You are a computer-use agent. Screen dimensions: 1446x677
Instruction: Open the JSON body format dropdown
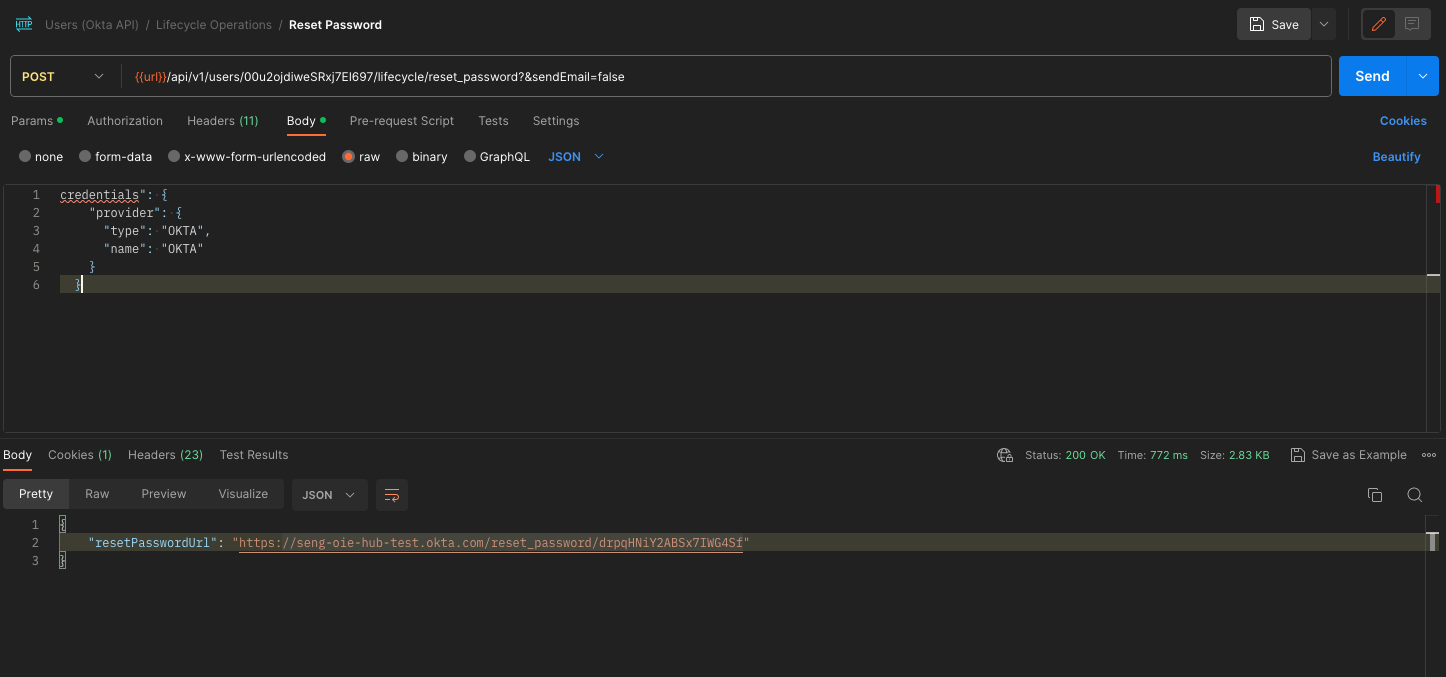[x=575, y=156]
